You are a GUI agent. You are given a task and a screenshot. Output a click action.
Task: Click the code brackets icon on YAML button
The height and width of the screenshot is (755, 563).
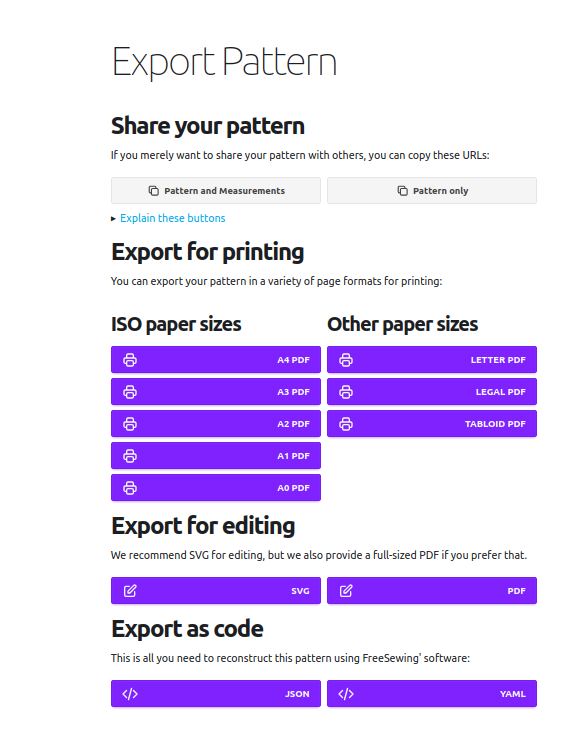click(346, 694)
